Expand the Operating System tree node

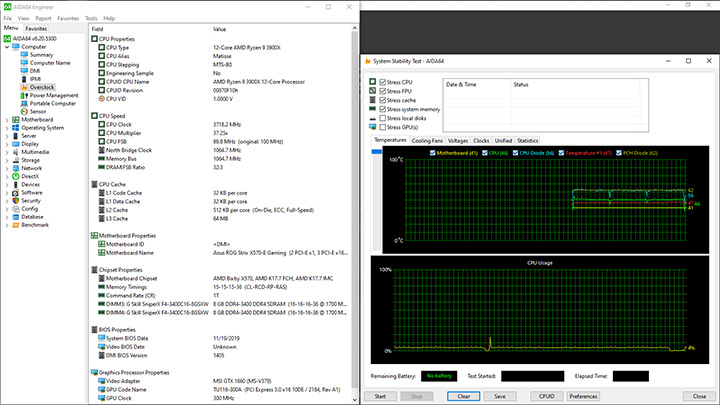click(6, 128)
